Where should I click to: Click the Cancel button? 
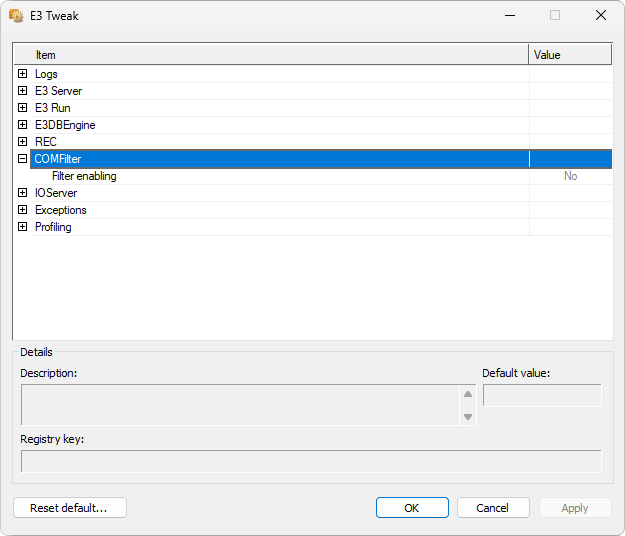coord(493,508)
